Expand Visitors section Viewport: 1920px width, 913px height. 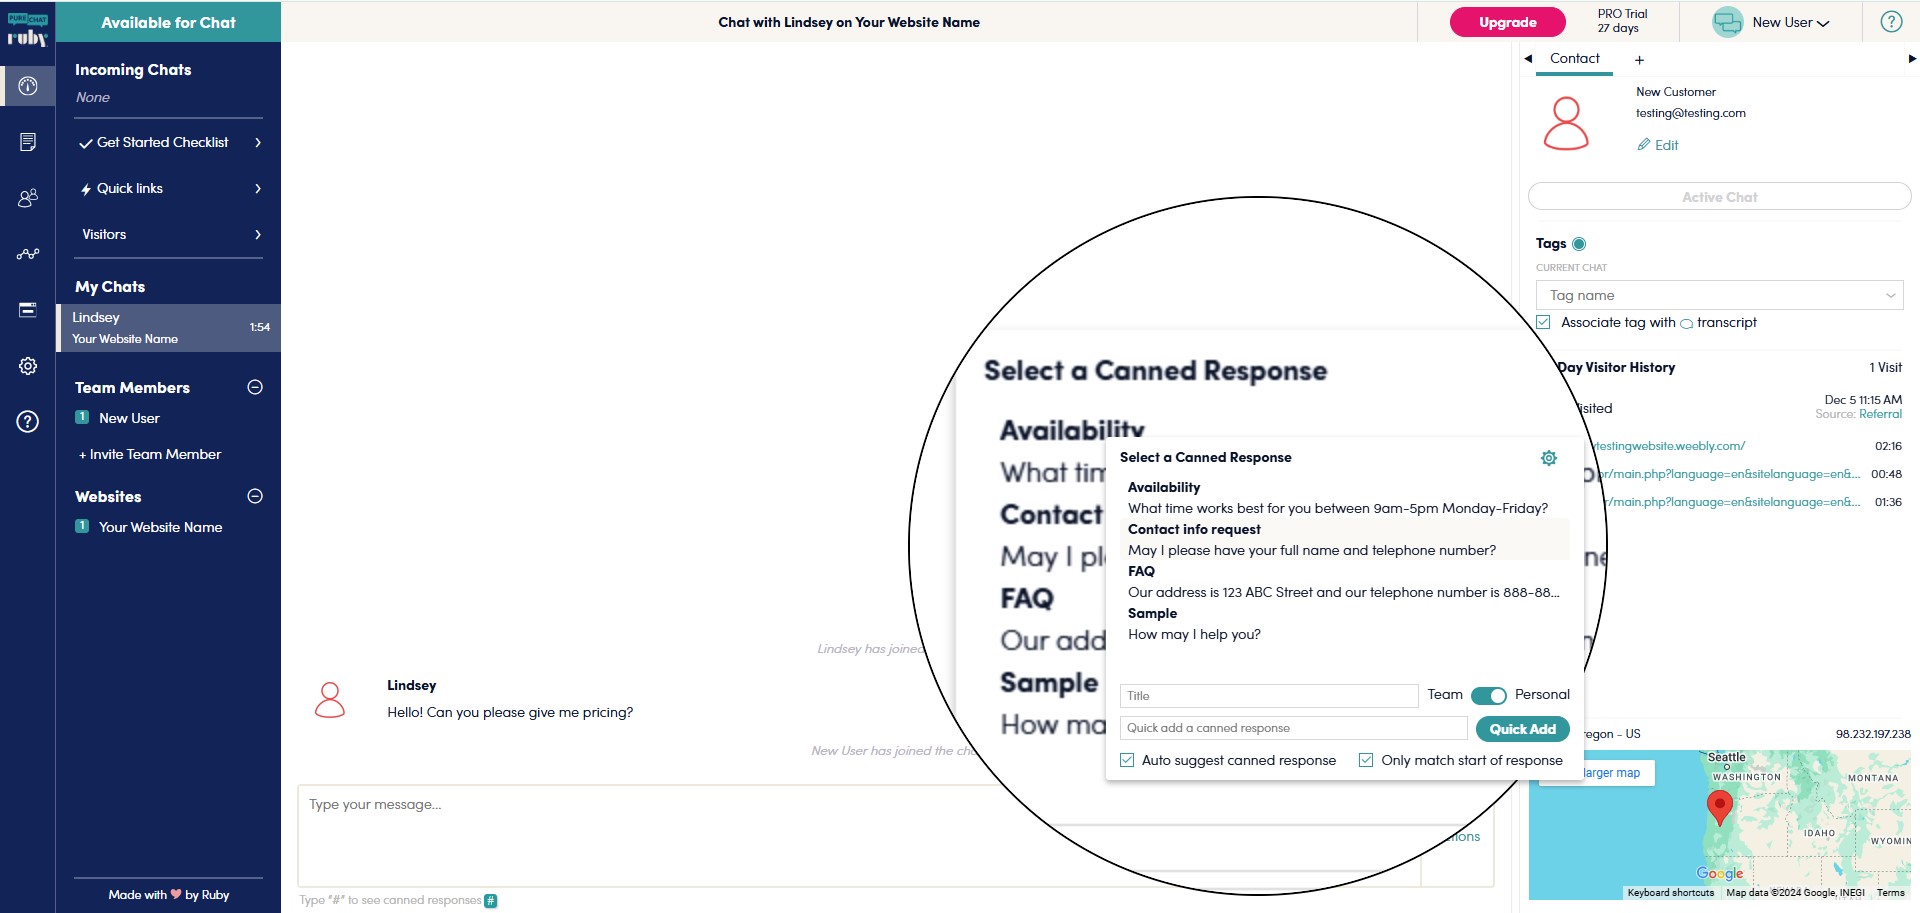[x=169, y=234]
